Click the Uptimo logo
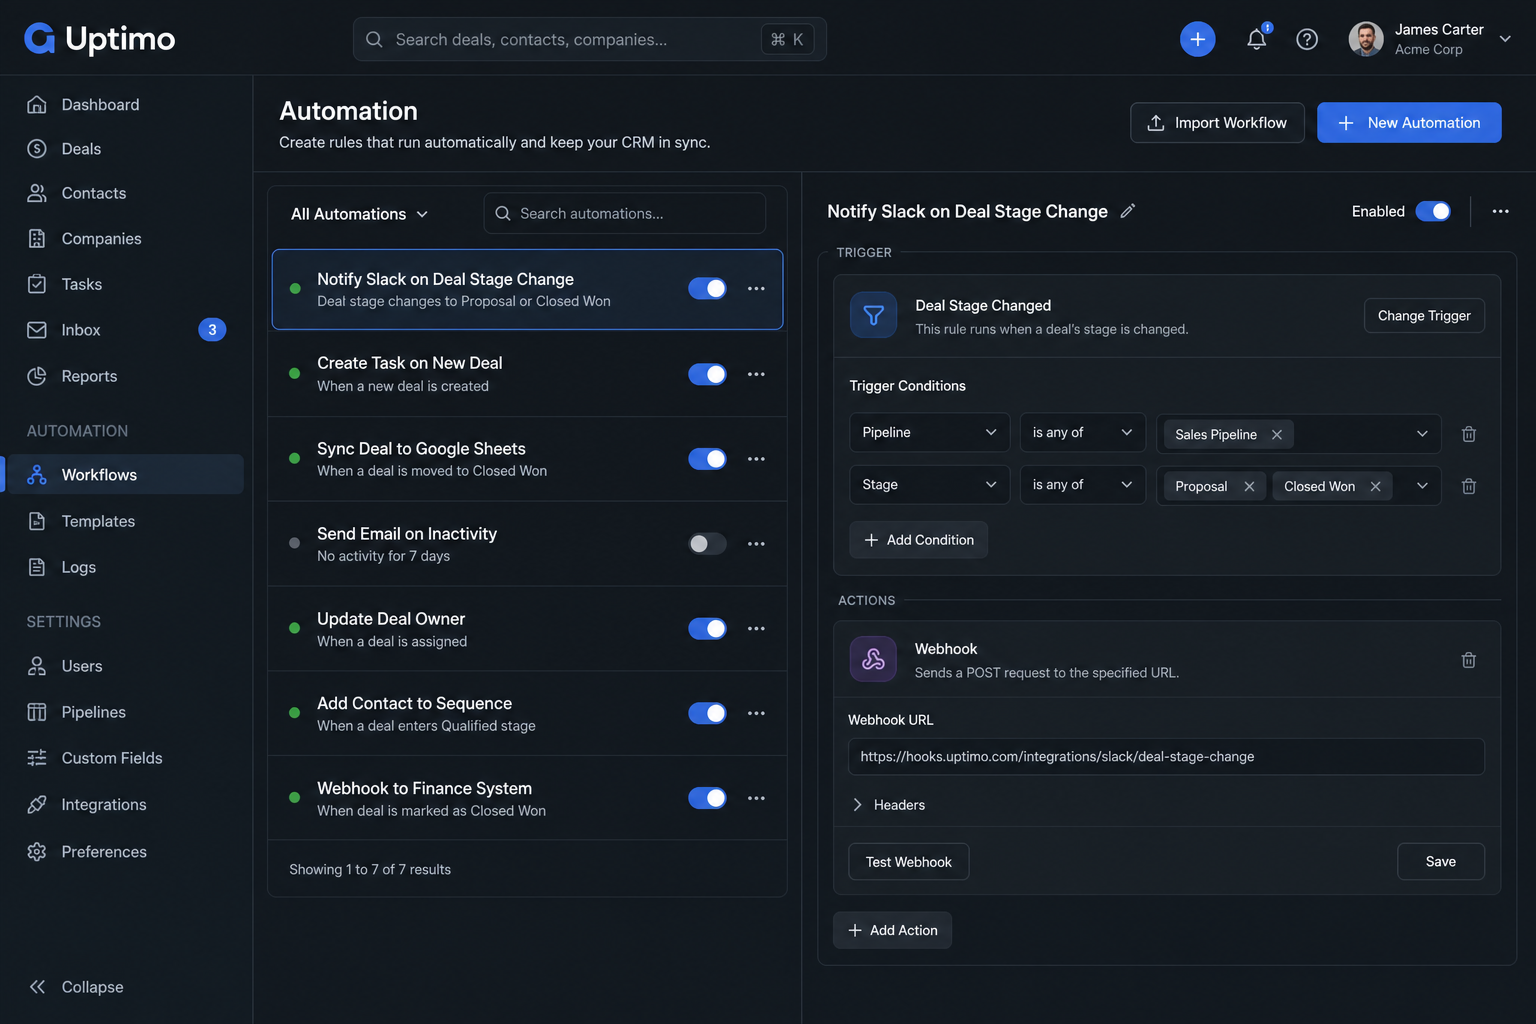1536x1024 pixels. [99, 39]
